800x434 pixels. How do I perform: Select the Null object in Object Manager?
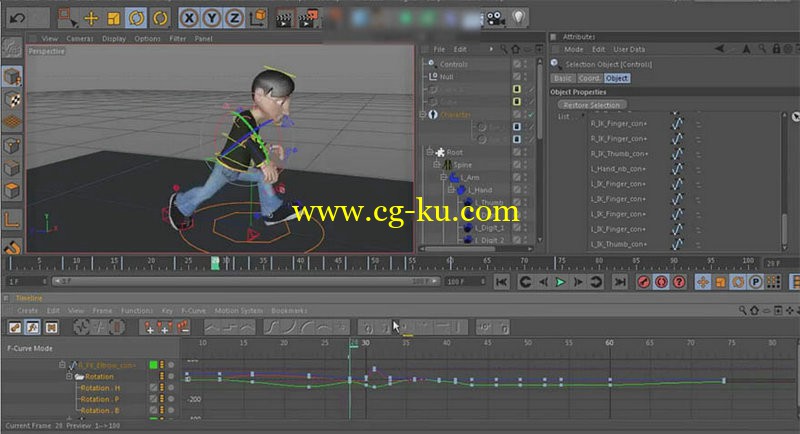(x=446, y=76)
